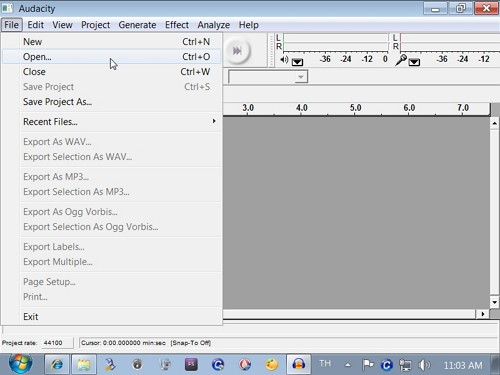Viewport: 500px width, 375px height.
Task: Click the Audacity app icon in title bar
Action: coord(7,8)
